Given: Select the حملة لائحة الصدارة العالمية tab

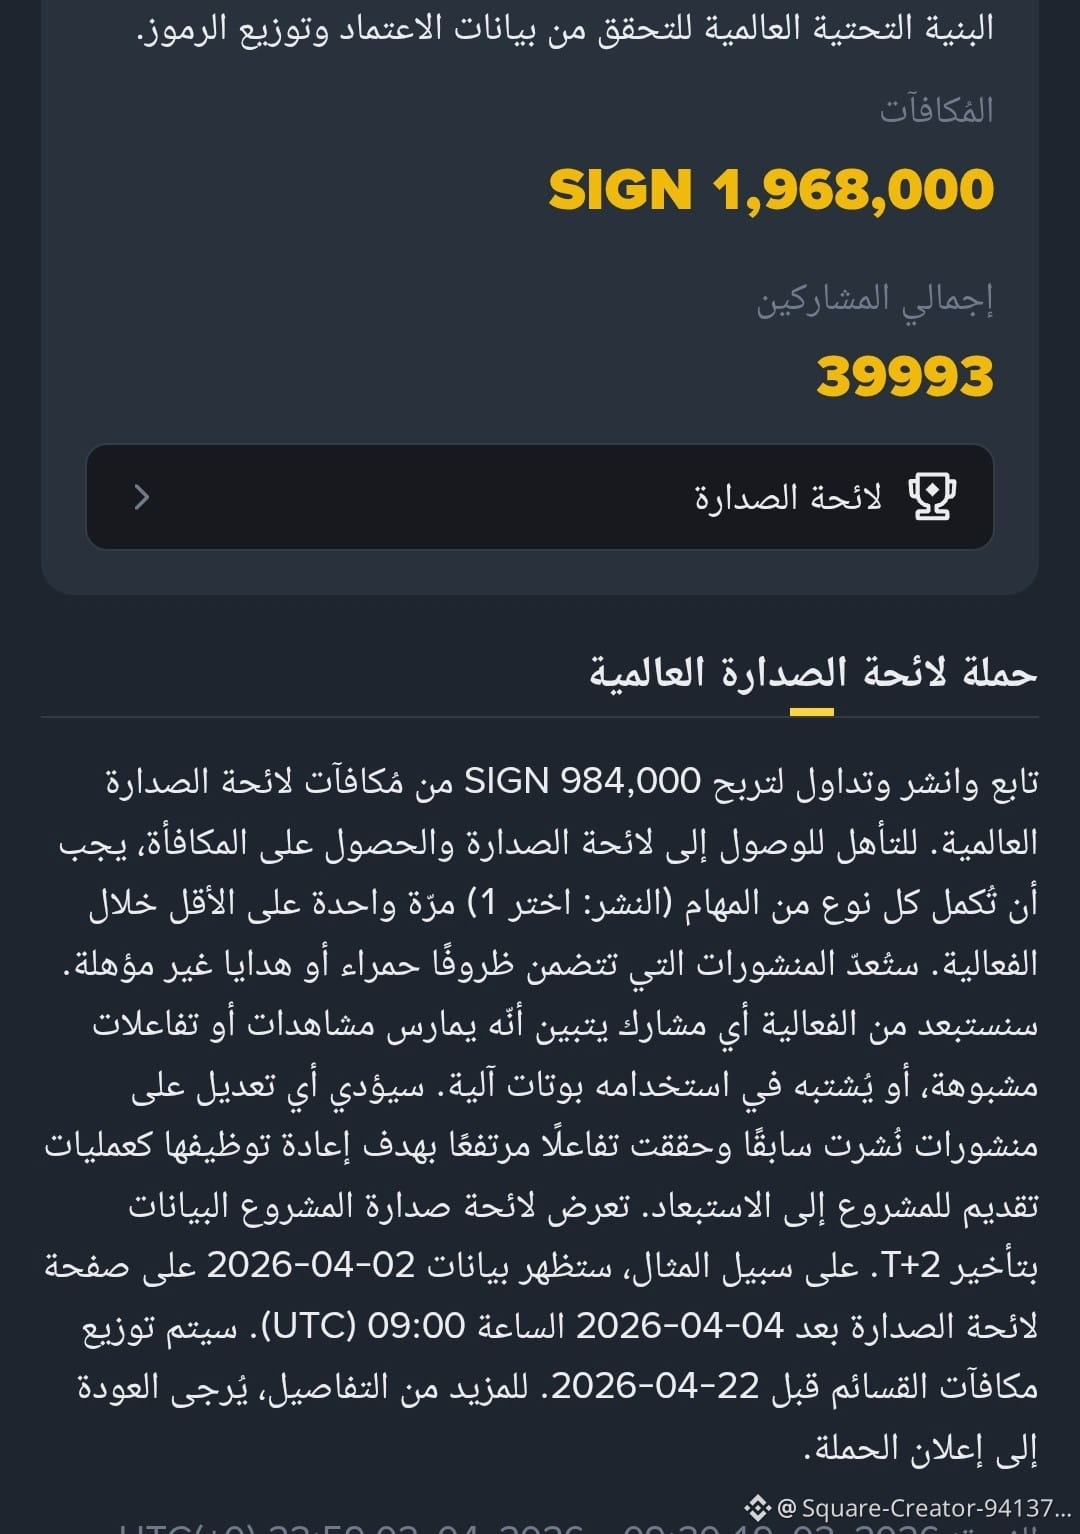Looking at the screenshot, I should tap(813, 672).
